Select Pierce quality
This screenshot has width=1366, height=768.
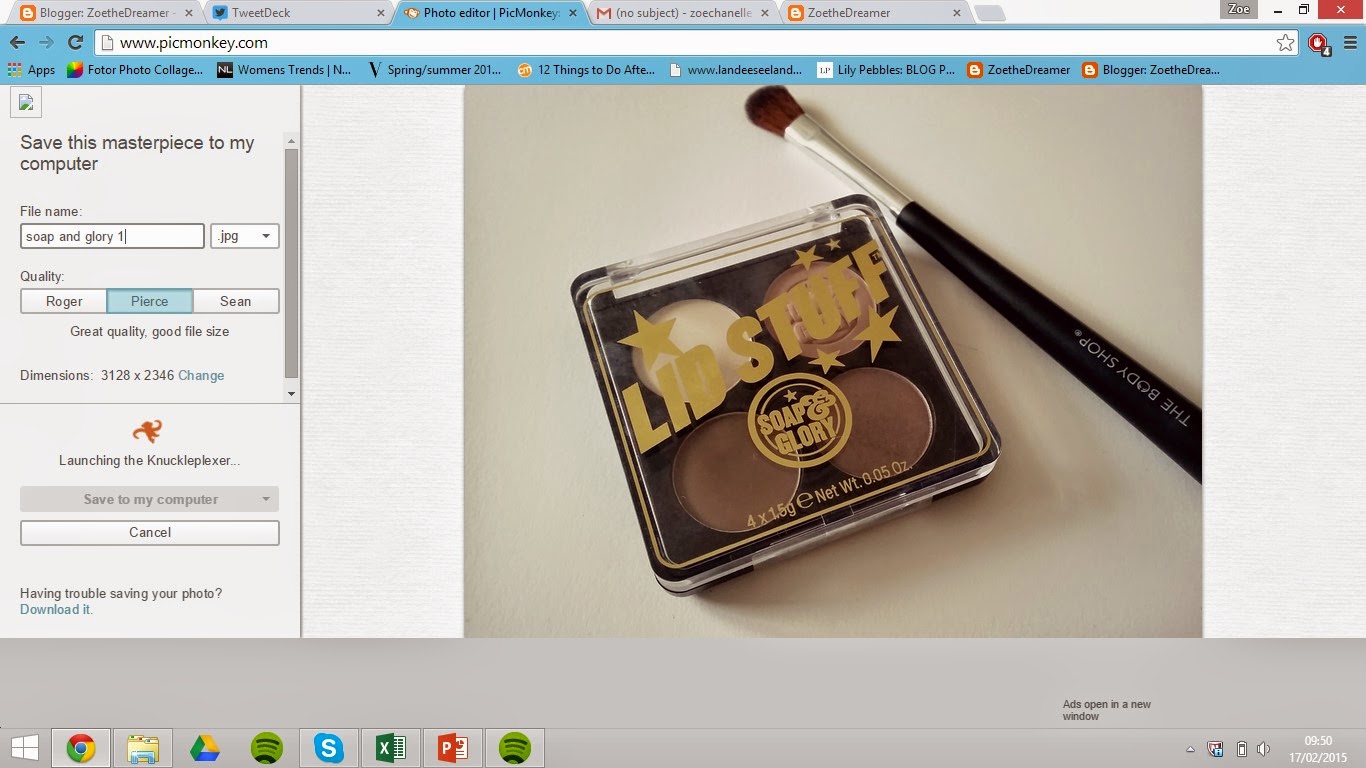coord(150,301)
